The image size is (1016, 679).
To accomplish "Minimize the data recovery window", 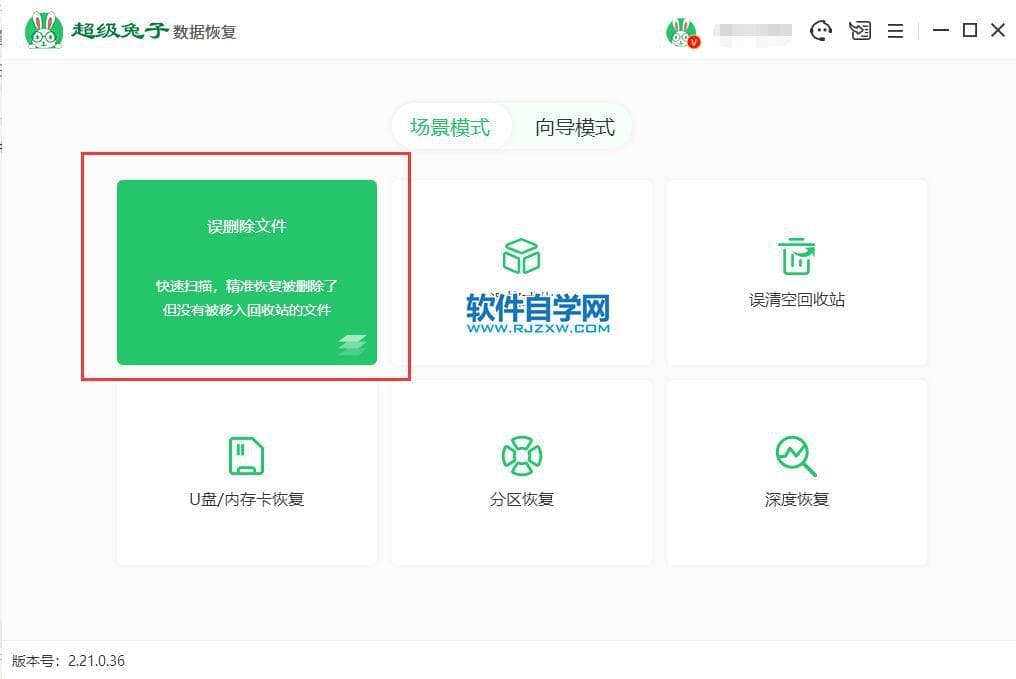I will pos(940,31).
